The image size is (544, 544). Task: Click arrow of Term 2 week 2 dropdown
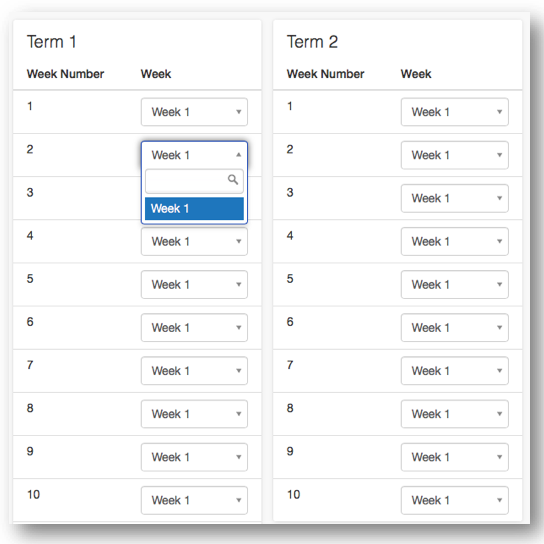500,155
